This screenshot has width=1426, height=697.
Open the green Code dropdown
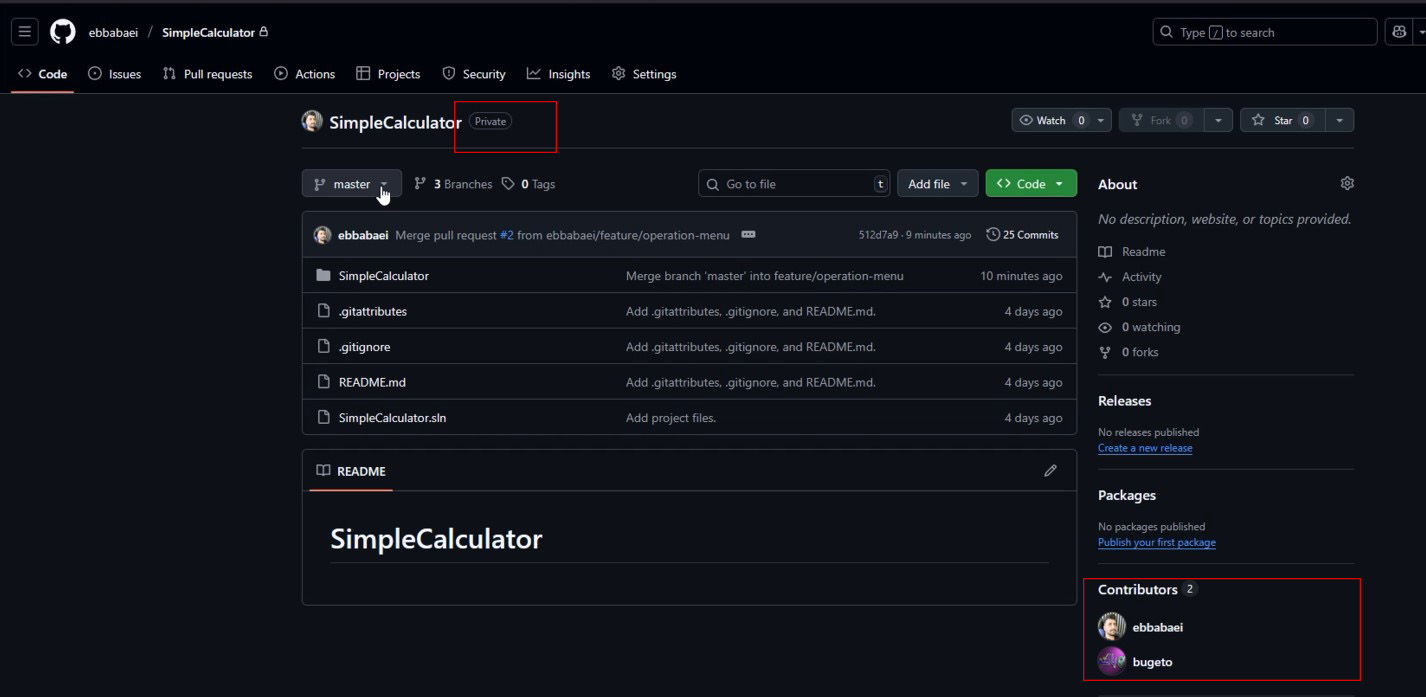click(1031, 184)
